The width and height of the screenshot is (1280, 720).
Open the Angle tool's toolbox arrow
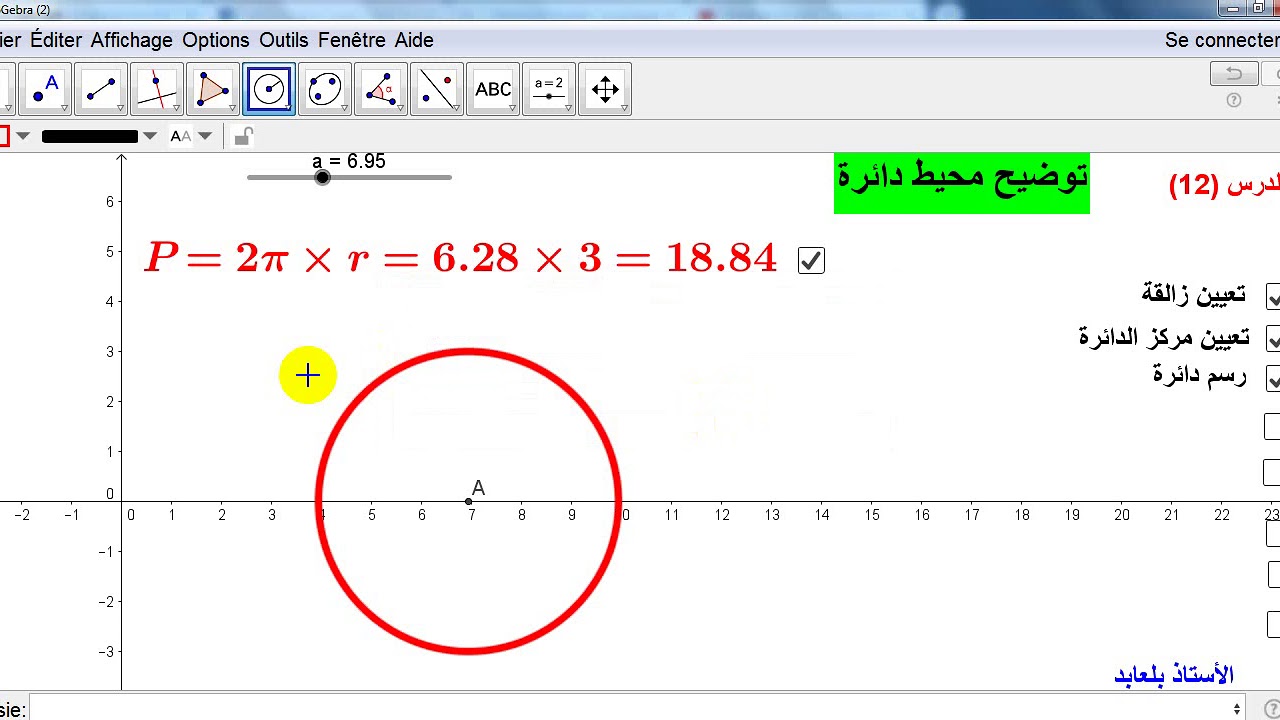coord(400,108)
